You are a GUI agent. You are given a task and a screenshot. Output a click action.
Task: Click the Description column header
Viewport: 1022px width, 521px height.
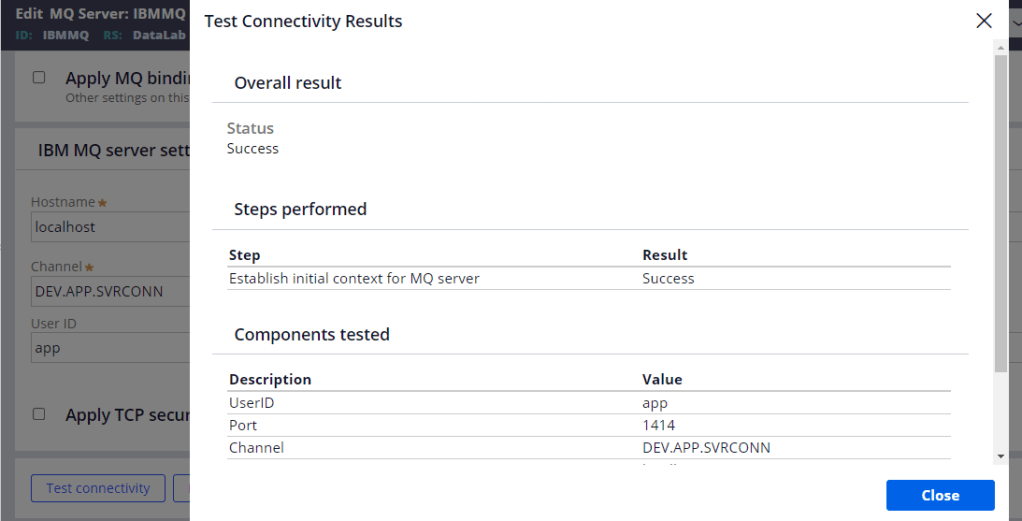tap(270, 379)
